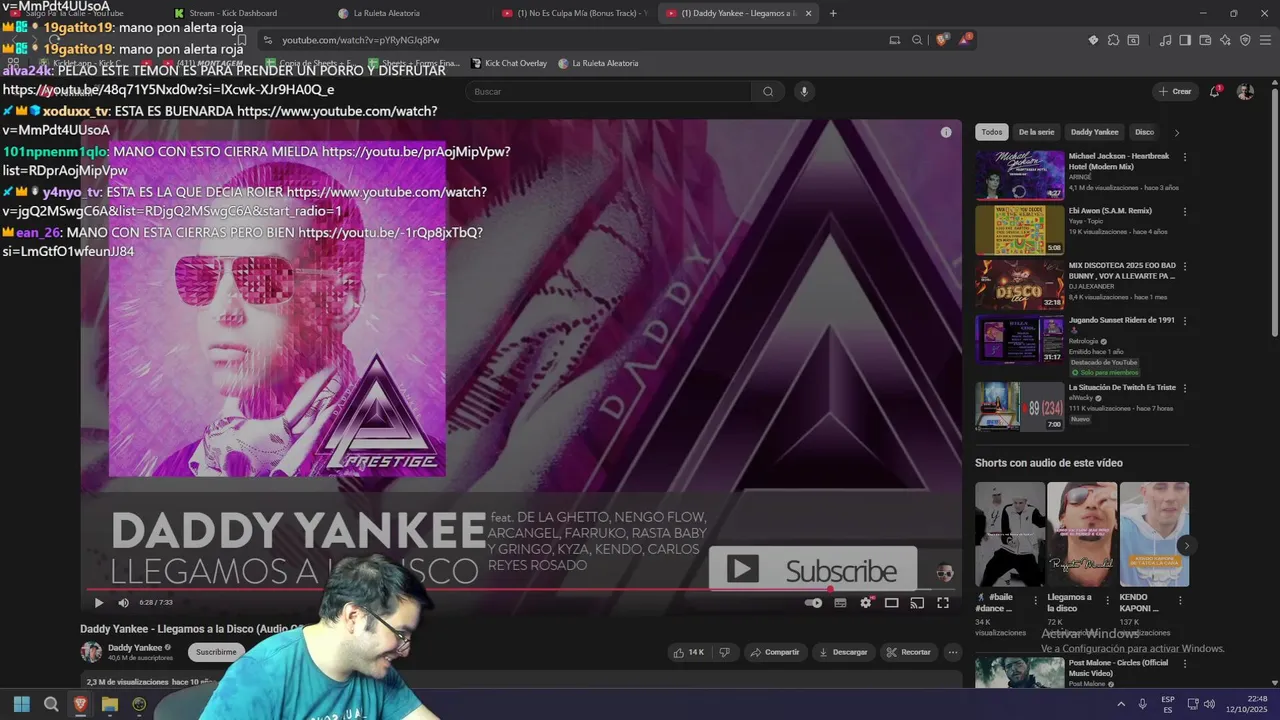Start voice search with microphone

coord(803,92)
